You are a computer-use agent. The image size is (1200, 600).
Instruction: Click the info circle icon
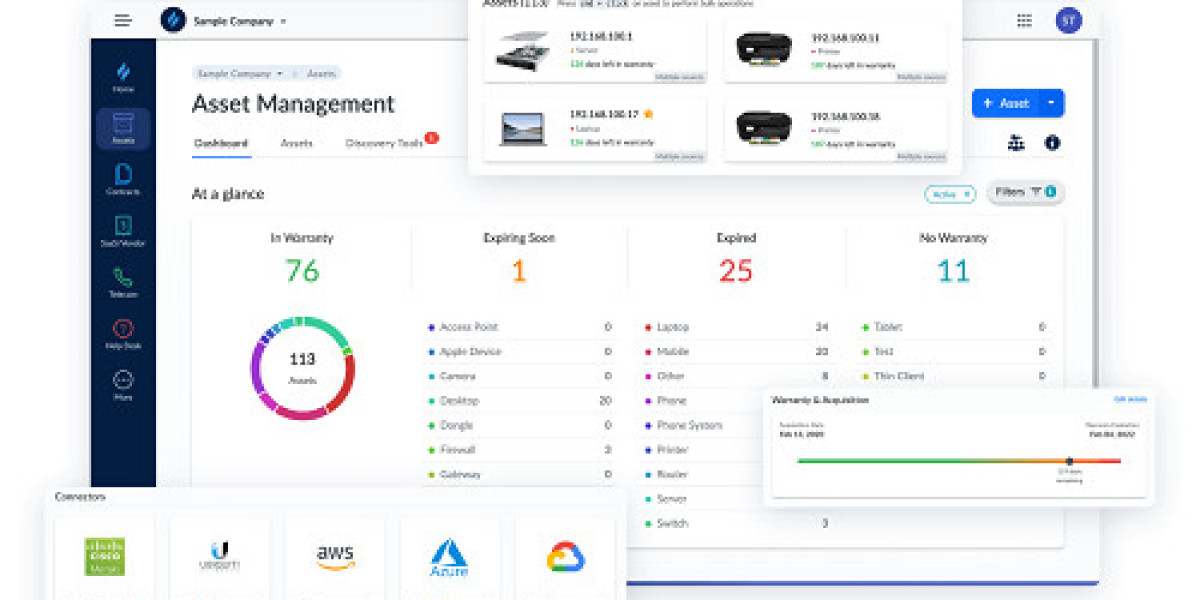point(1052,143)
